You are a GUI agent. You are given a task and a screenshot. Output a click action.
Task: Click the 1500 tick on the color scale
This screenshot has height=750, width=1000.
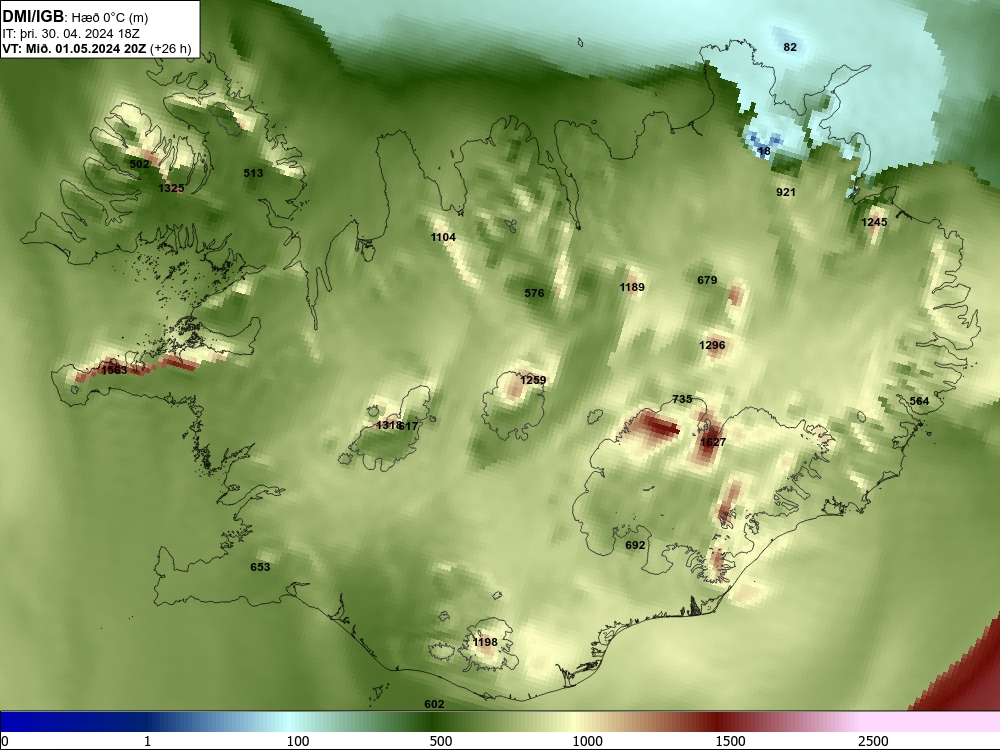(730, 741)
